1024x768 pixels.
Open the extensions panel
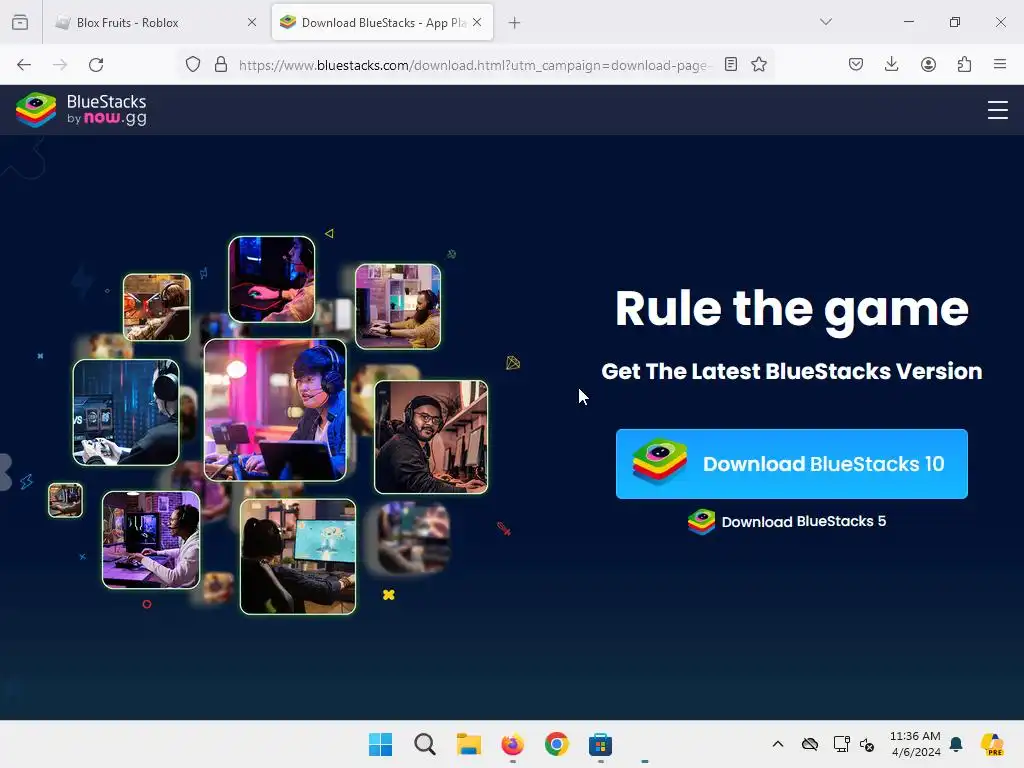[x=965, y=64]
